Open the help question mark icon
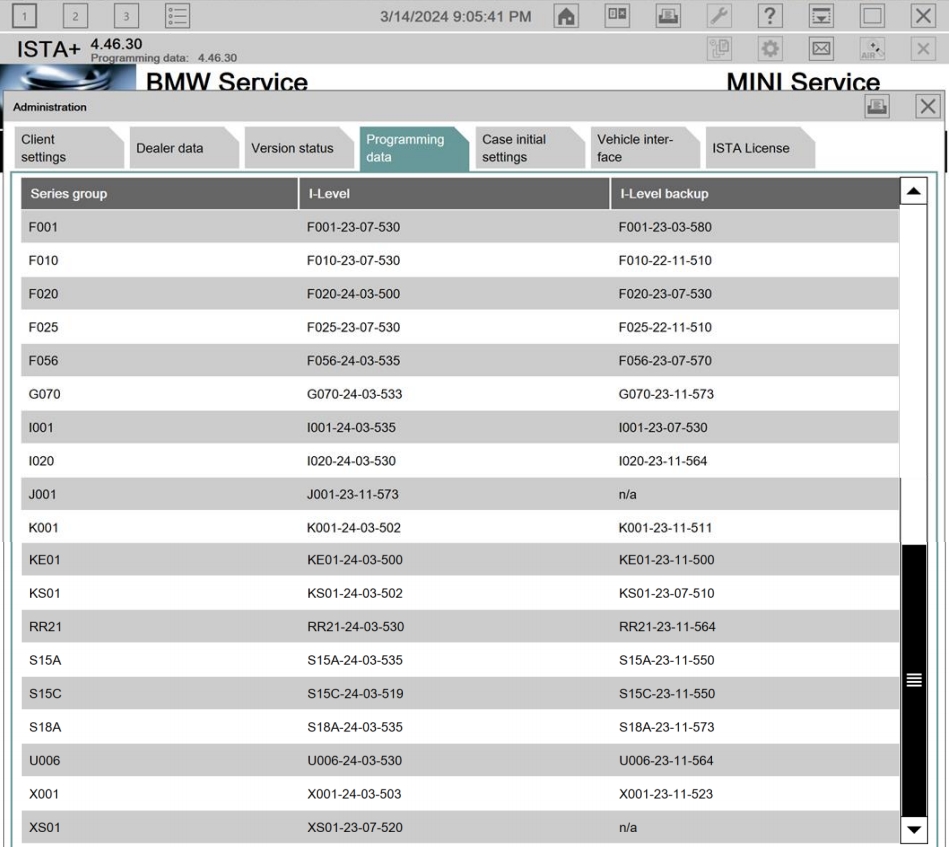The height and width of the screenshot is (847, 950). (771, 16)
